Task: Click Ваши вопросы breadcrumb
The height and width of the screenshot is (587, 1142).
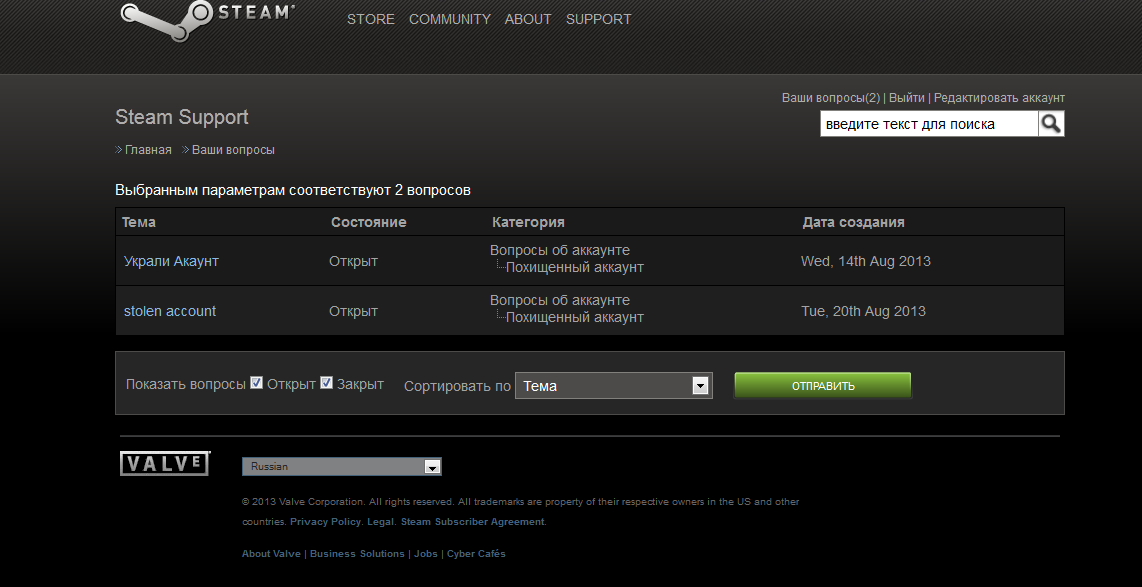Action: [233, 150]
